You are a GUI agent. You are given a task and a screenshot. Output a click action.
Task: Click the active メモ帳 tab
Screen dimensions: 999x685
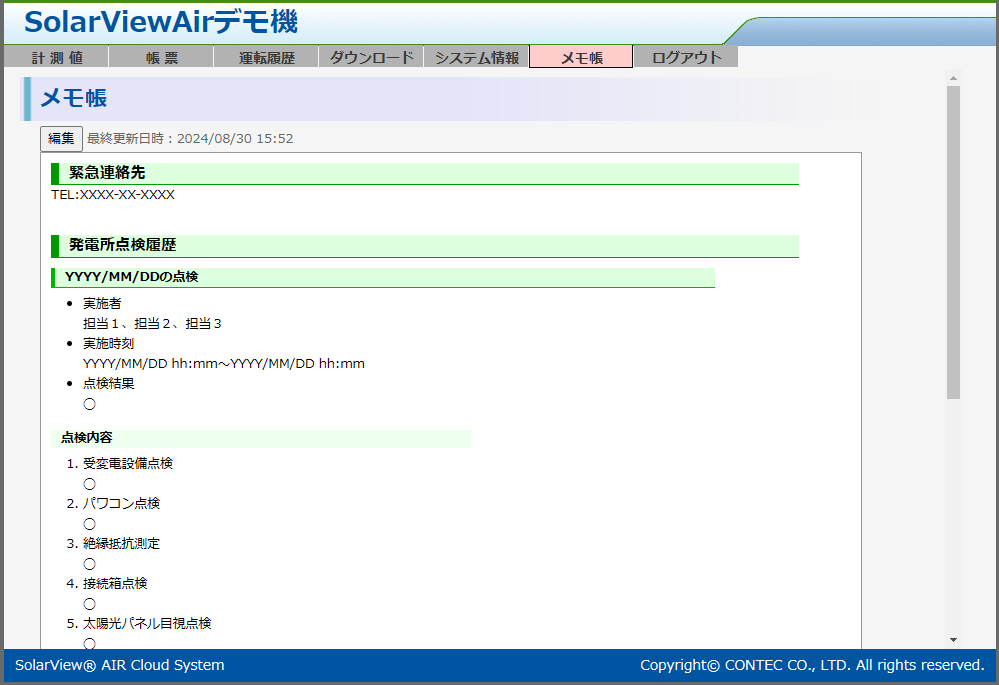581,58
